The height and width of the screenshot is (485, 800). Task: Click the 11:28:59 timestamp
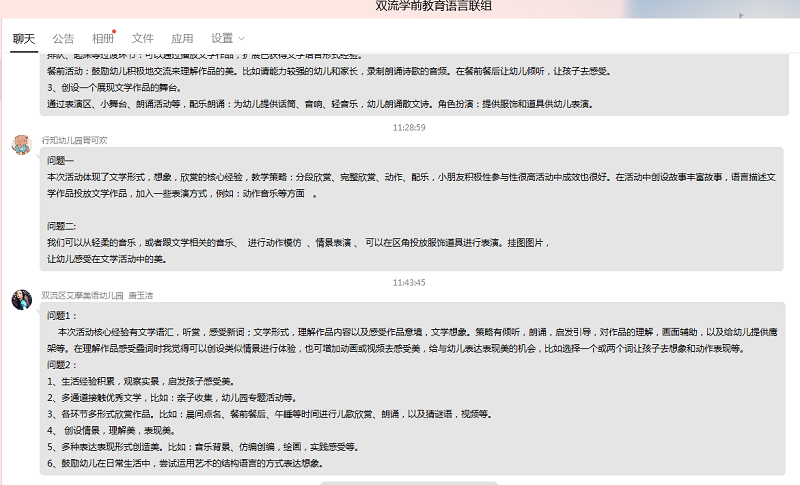click(409, 127)
